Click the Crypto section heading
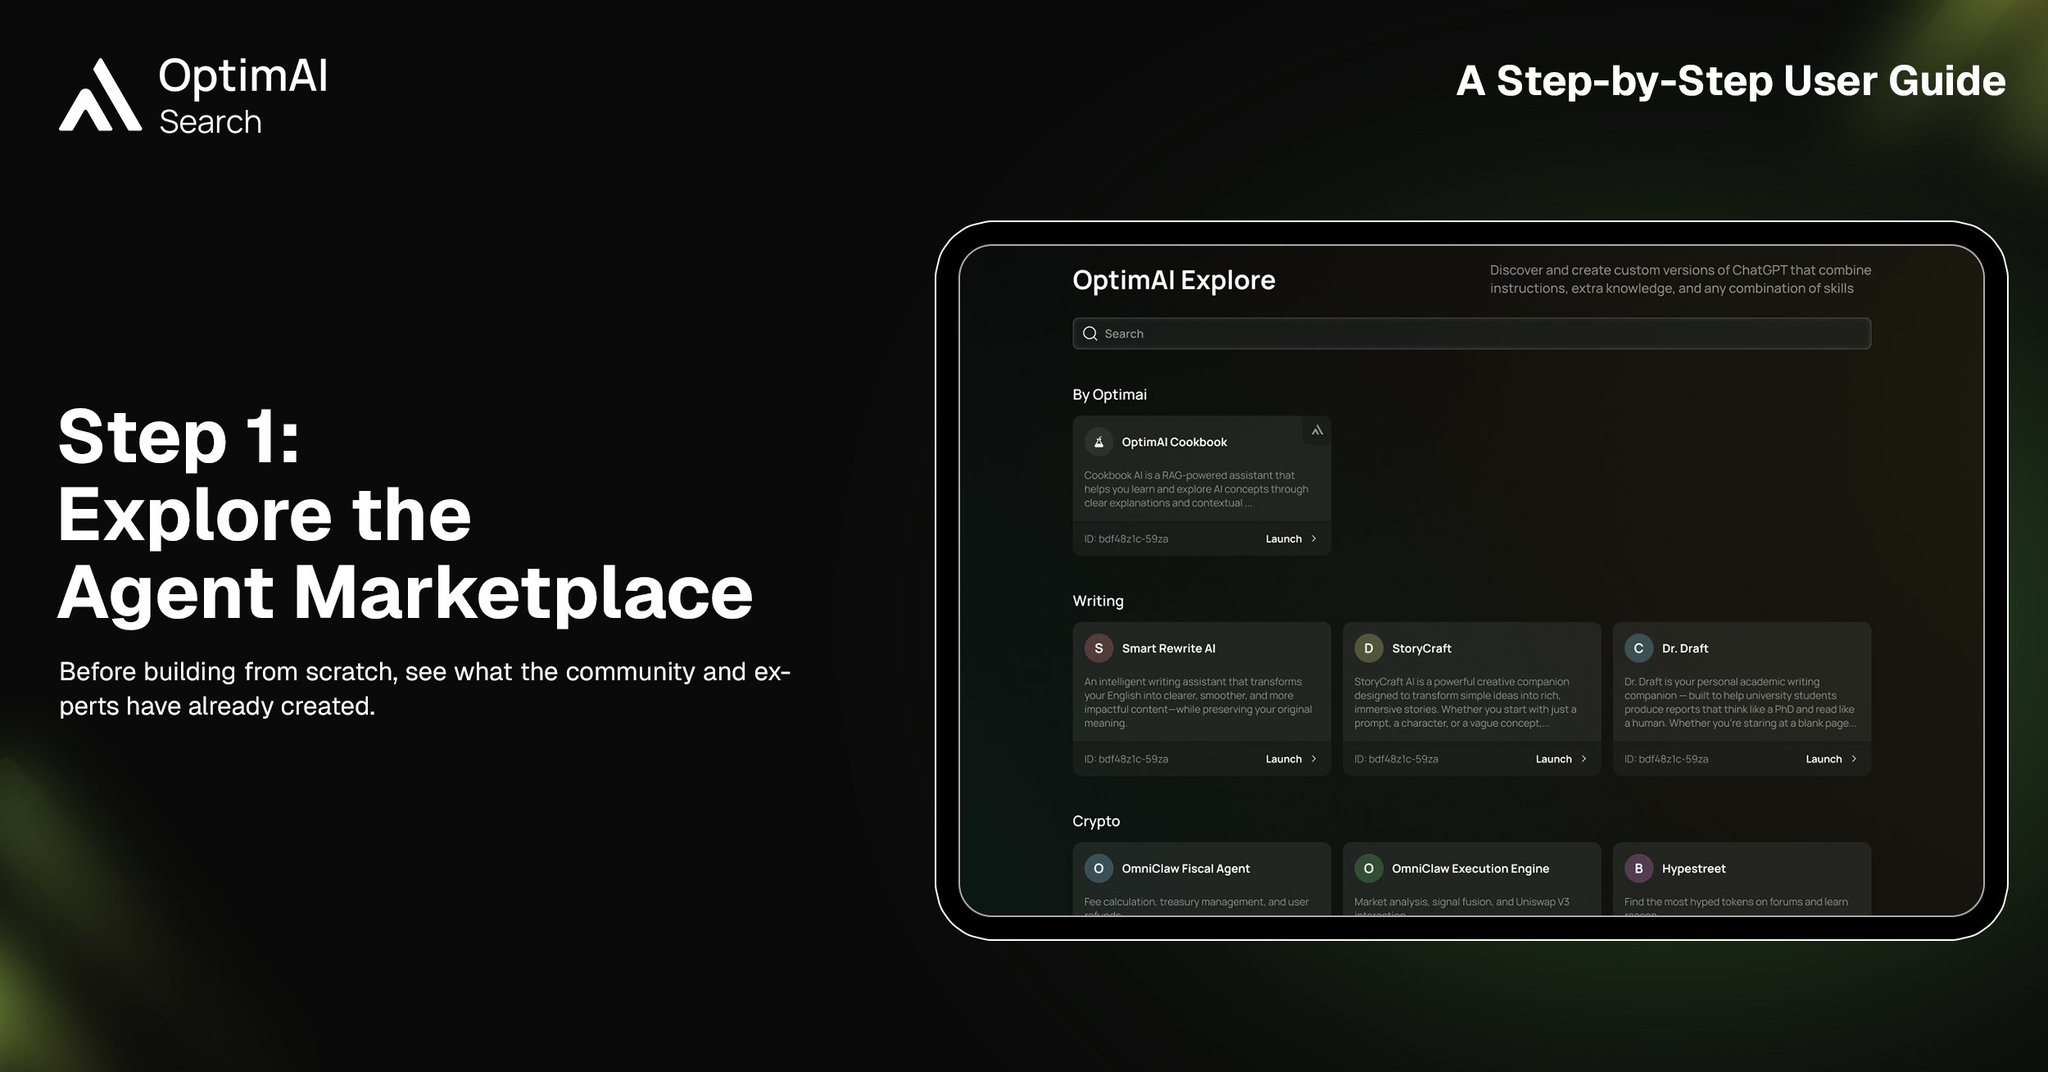This screenshot has width=2048, height=1072. [x=1096, y=821]
